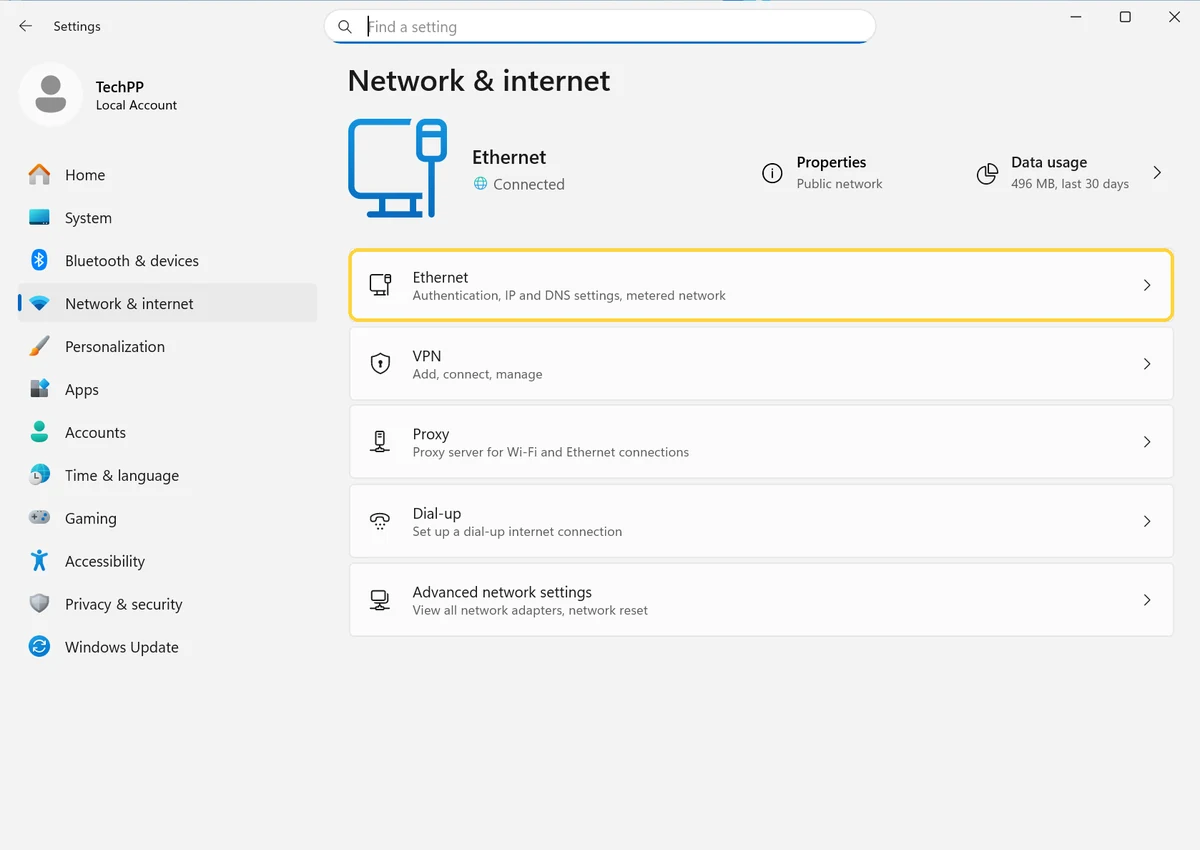Minimize the Settings window
This screenshot has width=1200, height=850.
point(1076,17)
